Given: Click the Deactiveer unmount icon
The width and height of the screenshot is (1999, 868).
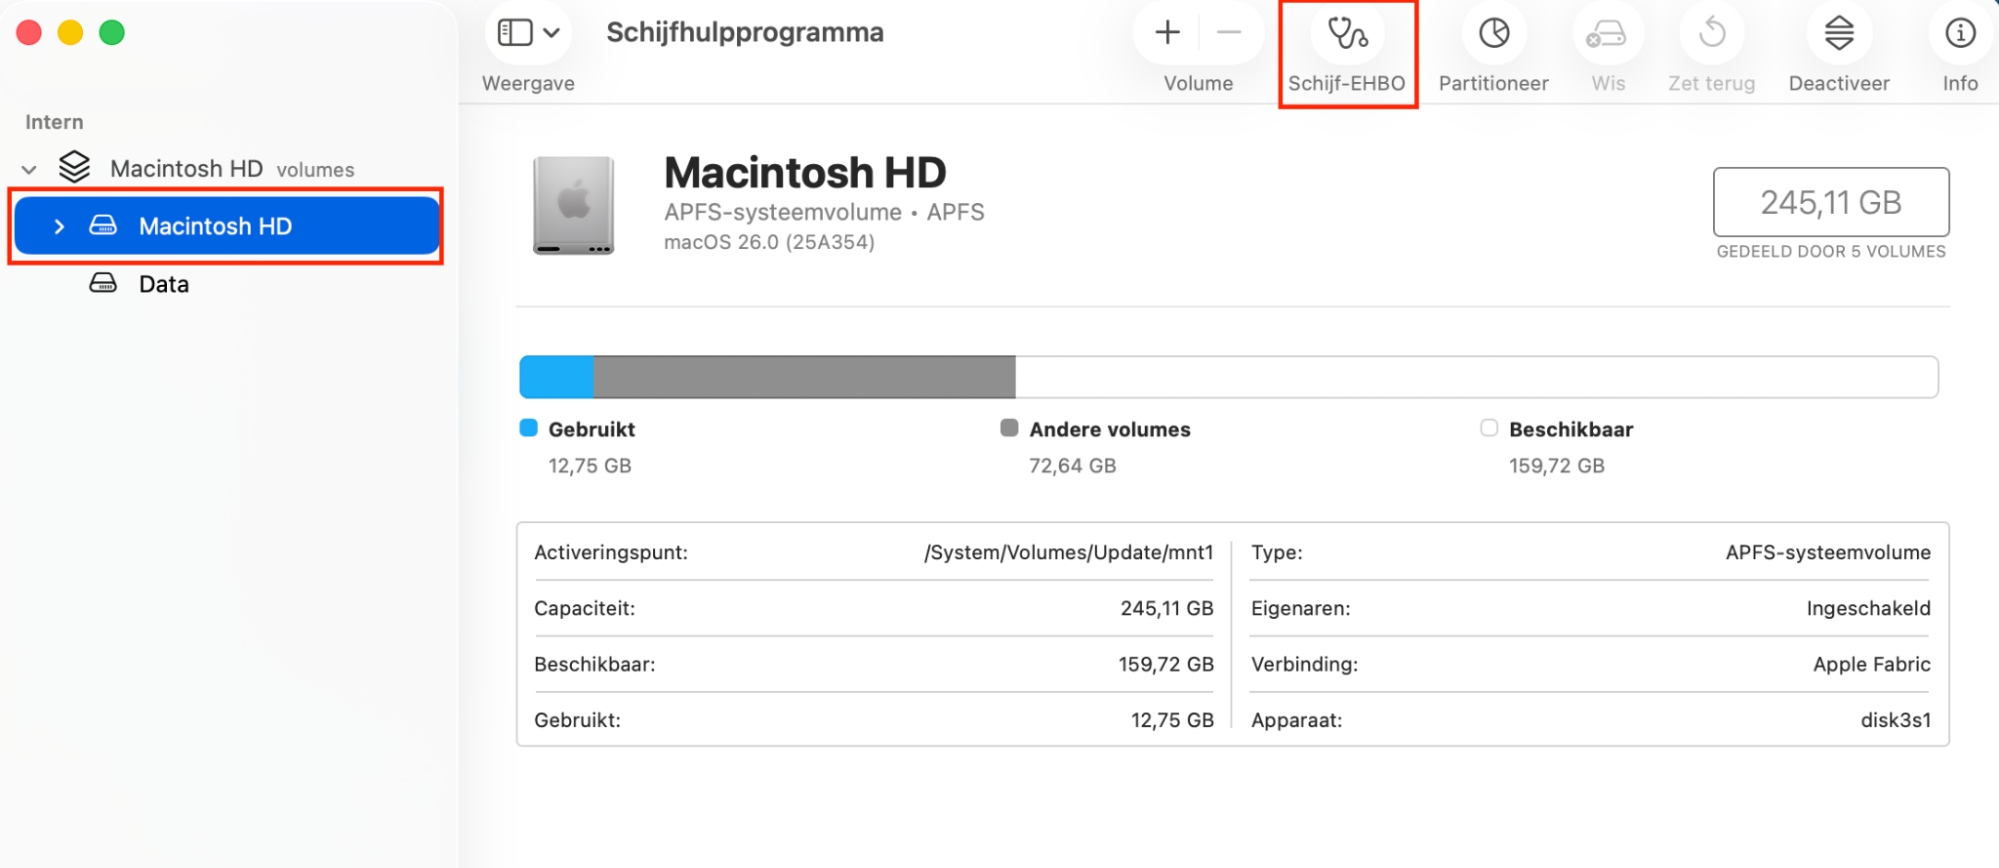Looking at the screenshot, I should [x=1839, y=33].
